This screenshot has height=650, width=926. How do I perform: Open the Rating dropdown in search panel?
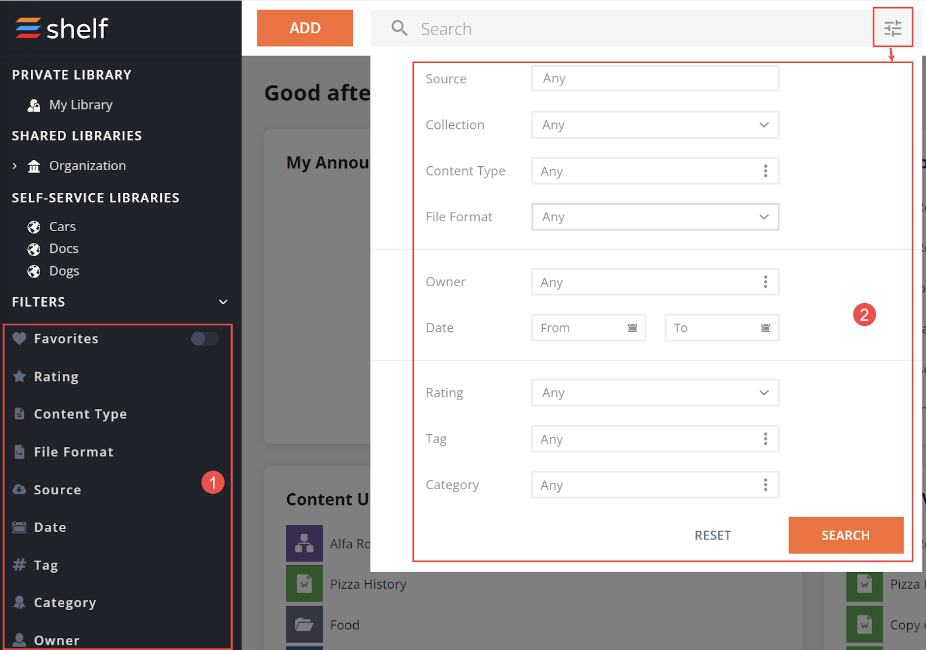point(655,392)
